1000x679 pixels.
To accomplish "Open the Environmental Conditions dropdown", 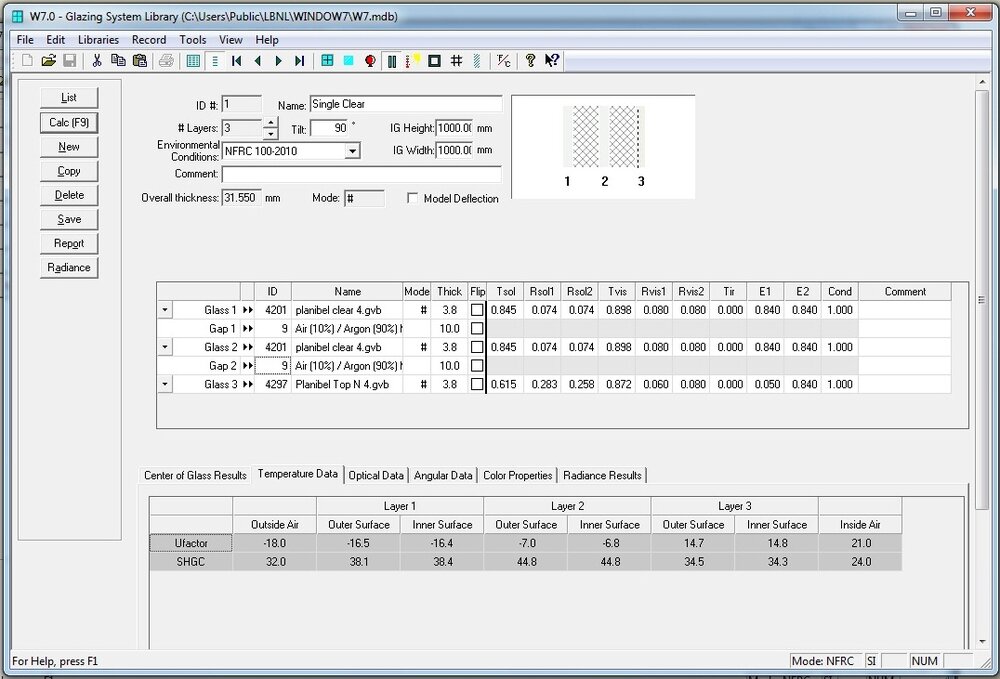I will pos(352,151).
